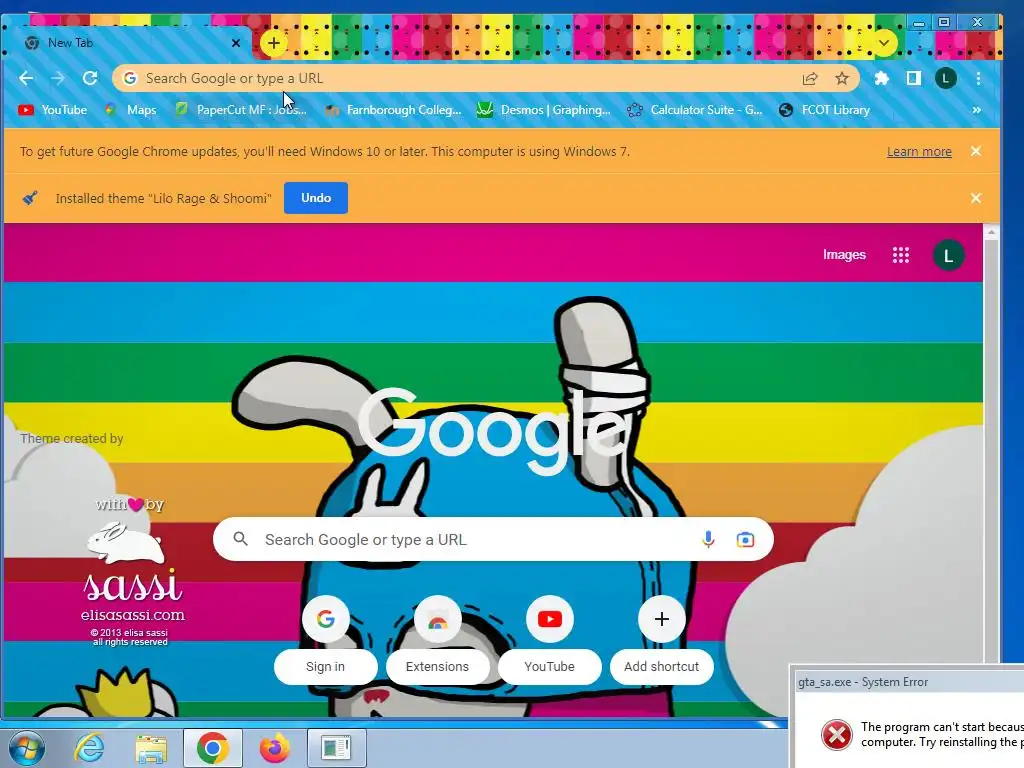The width and height of the screenshot is (1024, 768).
Task: Click the gta_sa.exe System Error title
Action: click(862, 682)
